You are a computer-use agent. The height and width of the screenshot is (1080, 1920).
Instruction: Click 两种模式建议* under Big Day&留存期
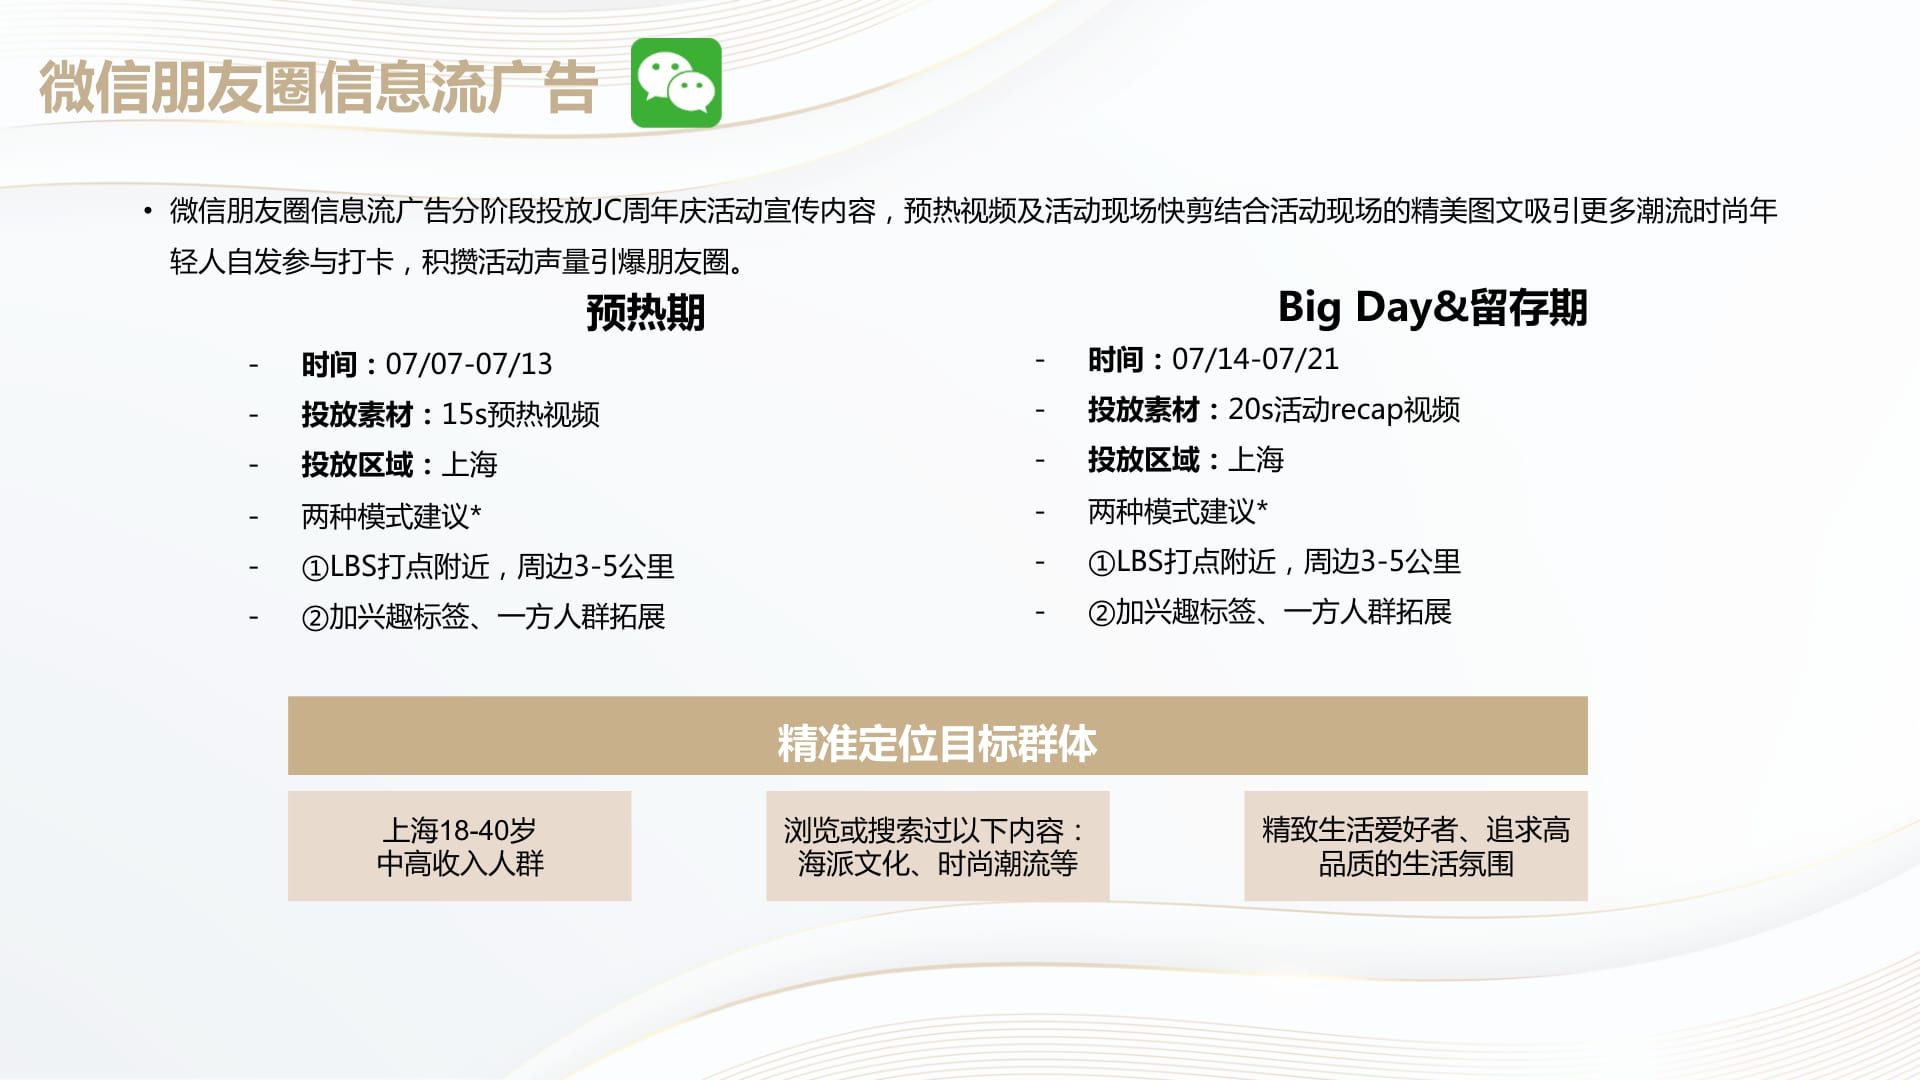pos(1178,511)
